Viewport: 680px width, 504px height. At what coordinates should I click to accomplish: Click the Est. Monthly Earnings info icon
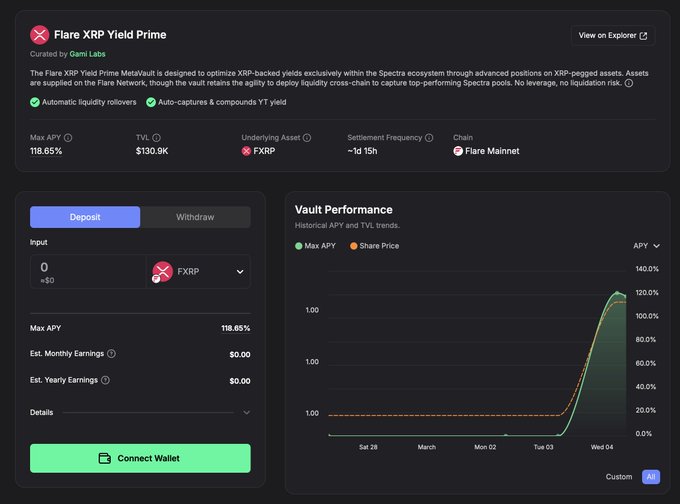point(111,354)
